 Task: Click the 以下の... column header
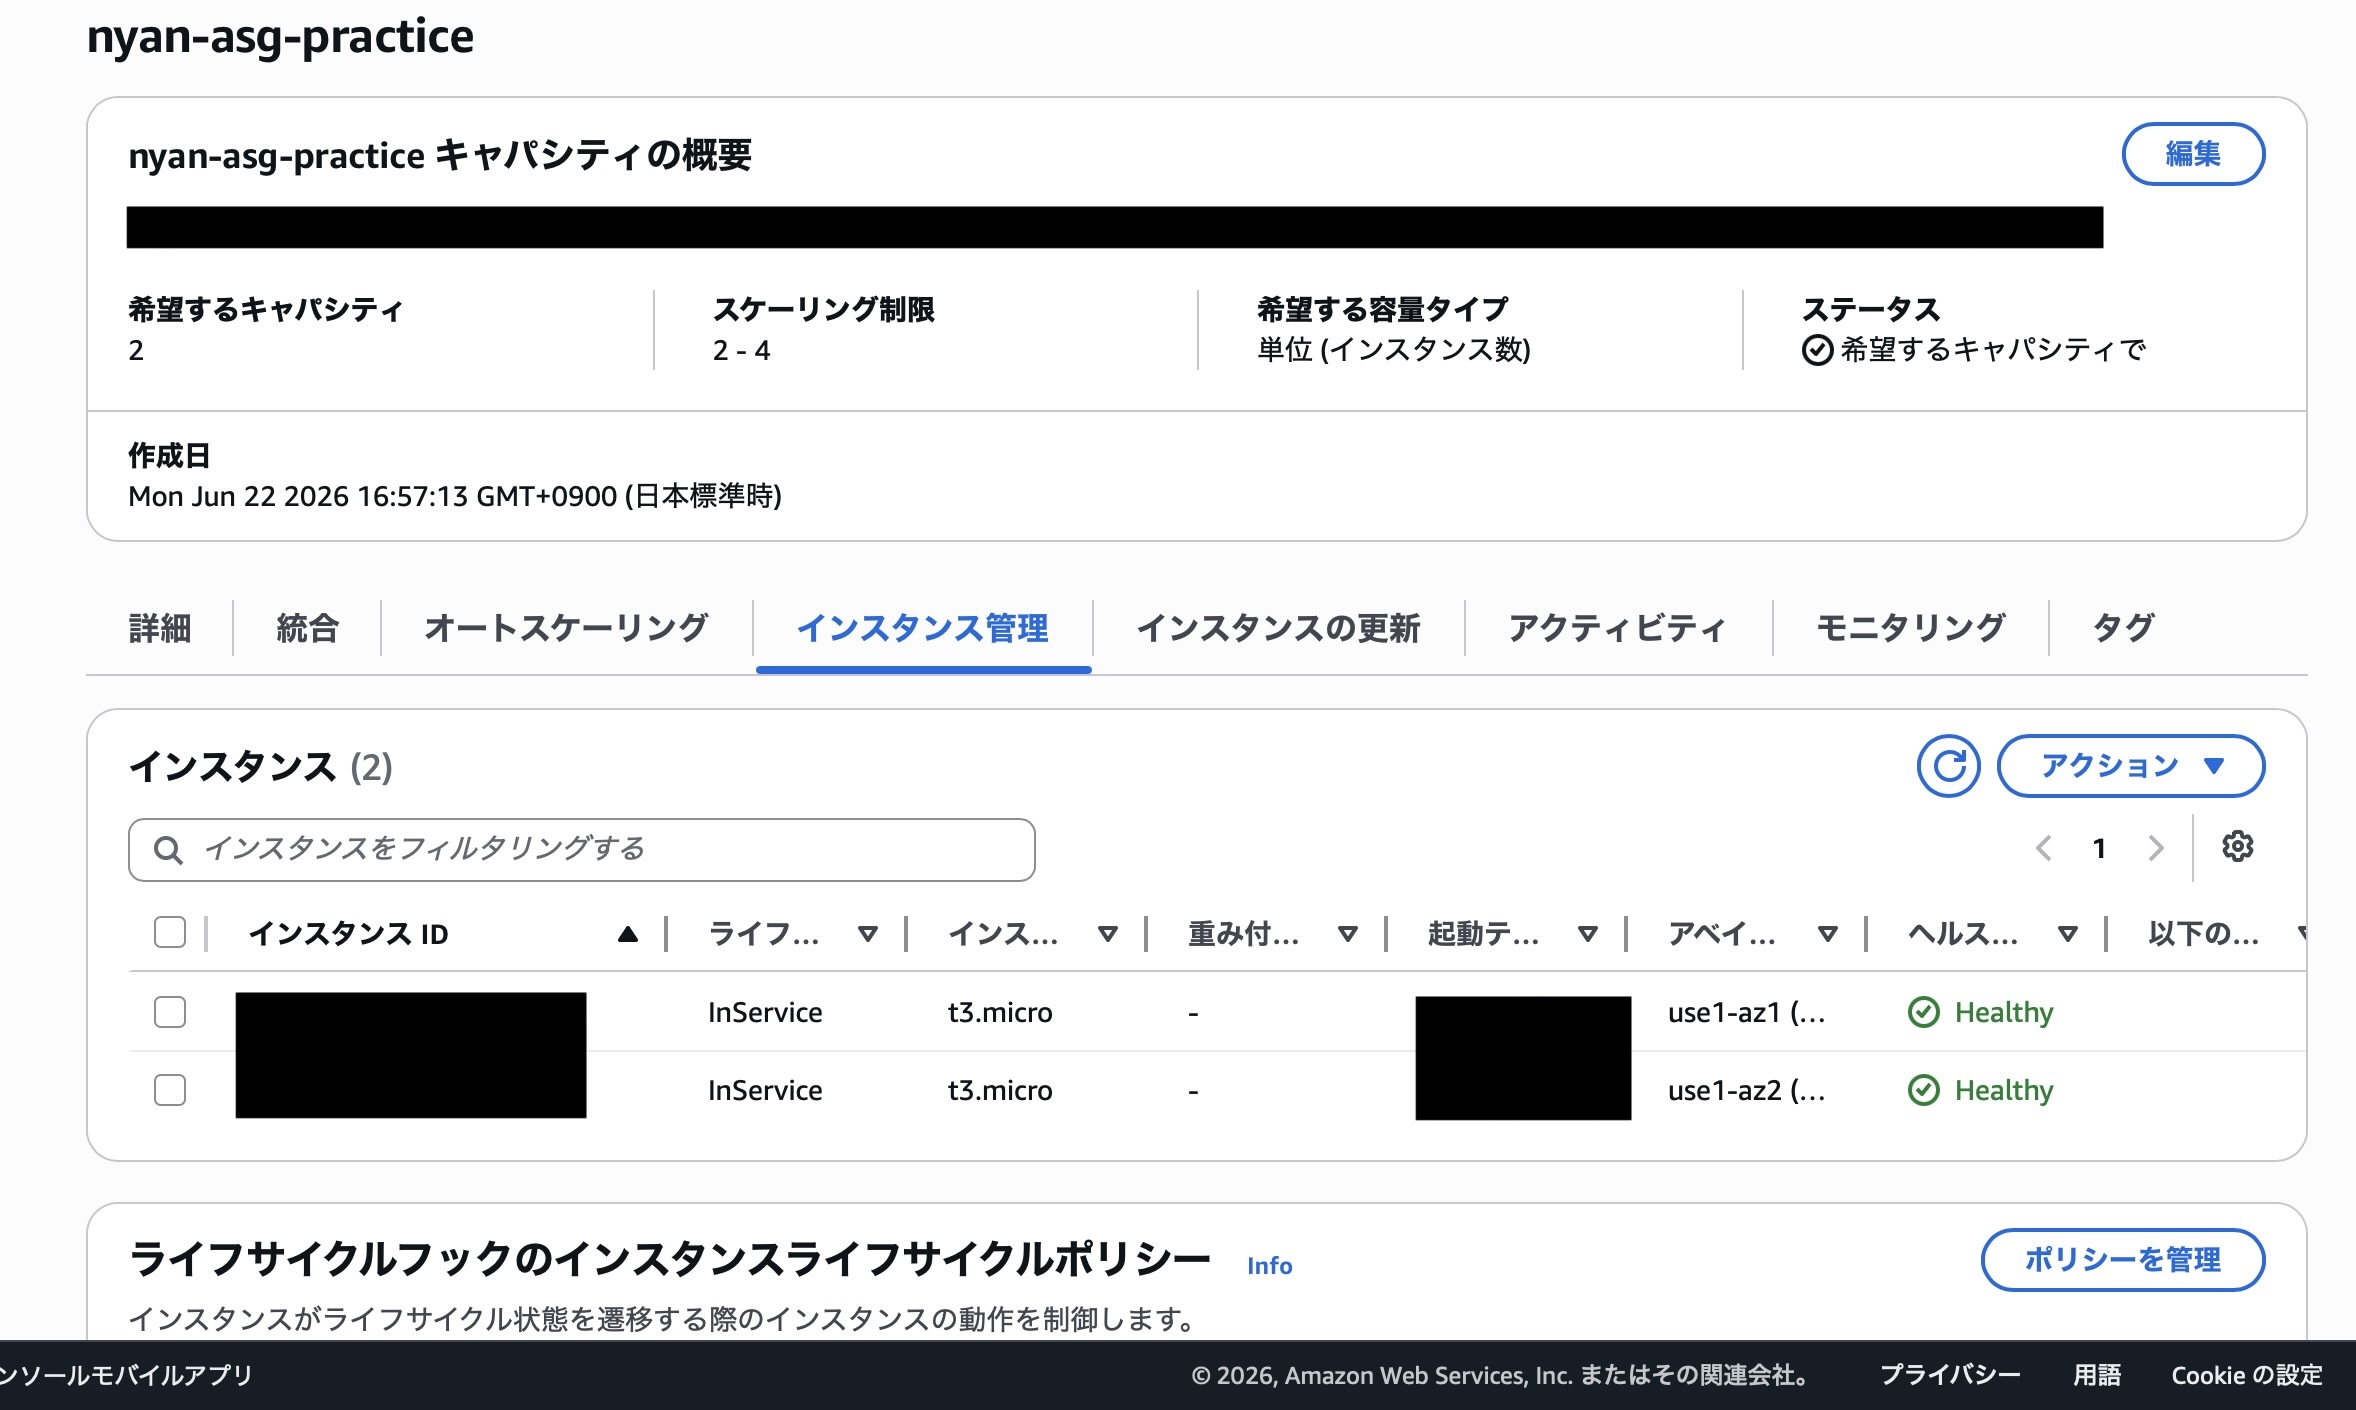pos(2203,934)
